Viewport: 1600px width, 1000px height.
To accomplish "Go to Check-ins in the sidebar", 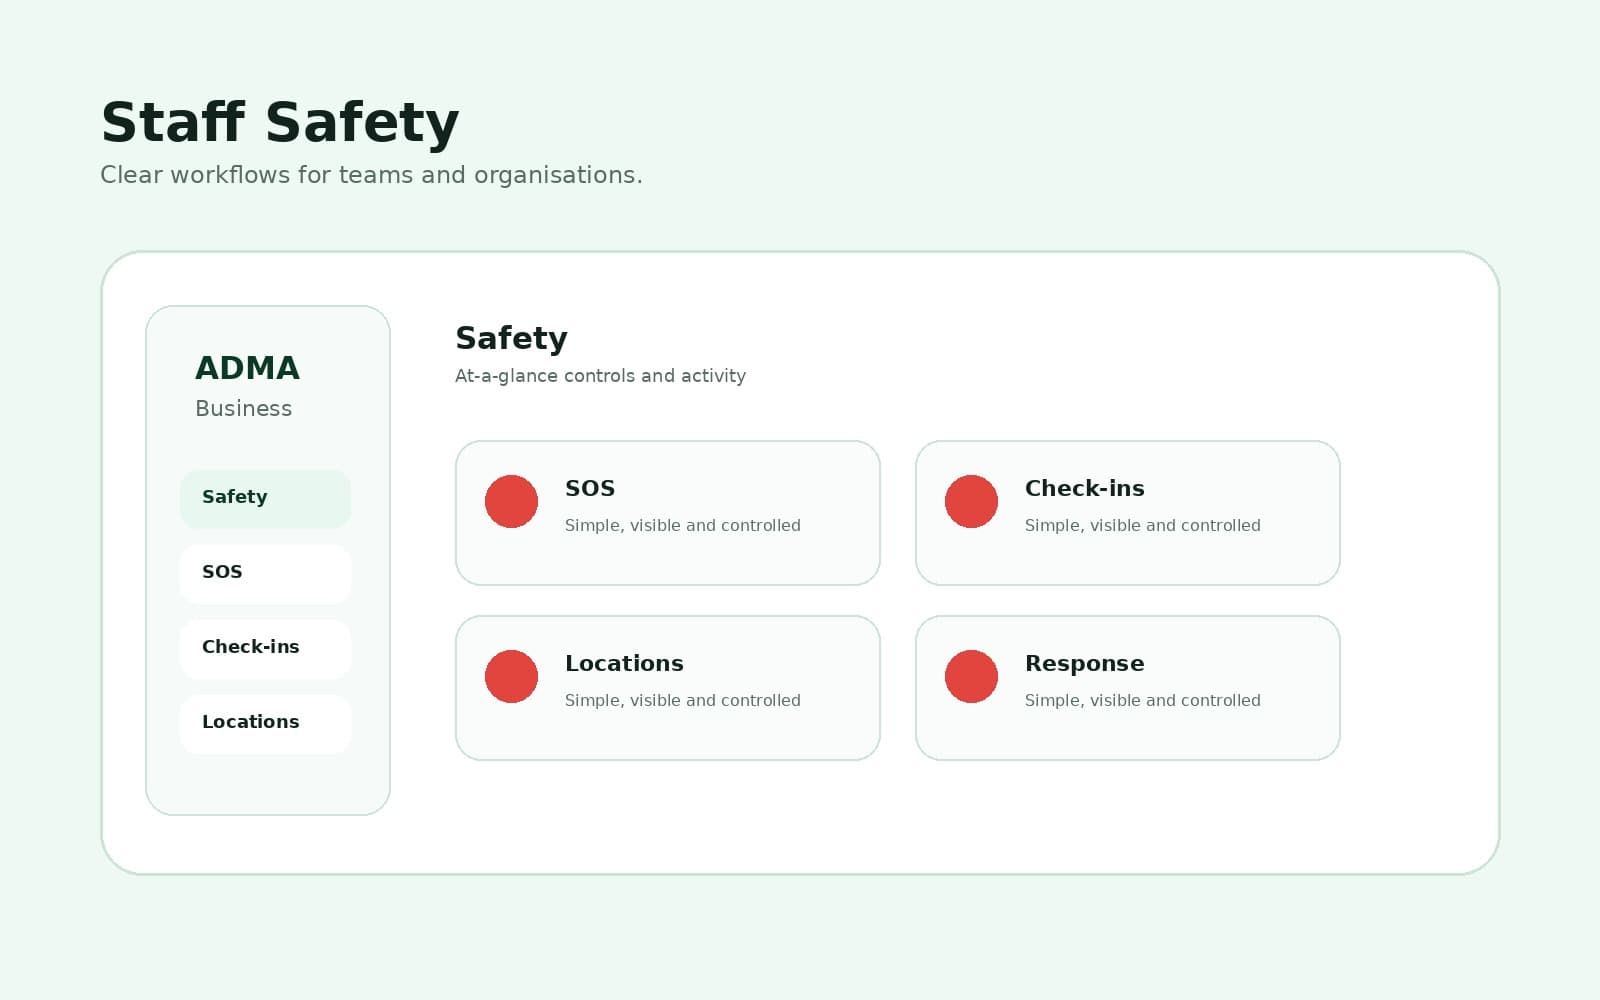I will tap(265, 648).
